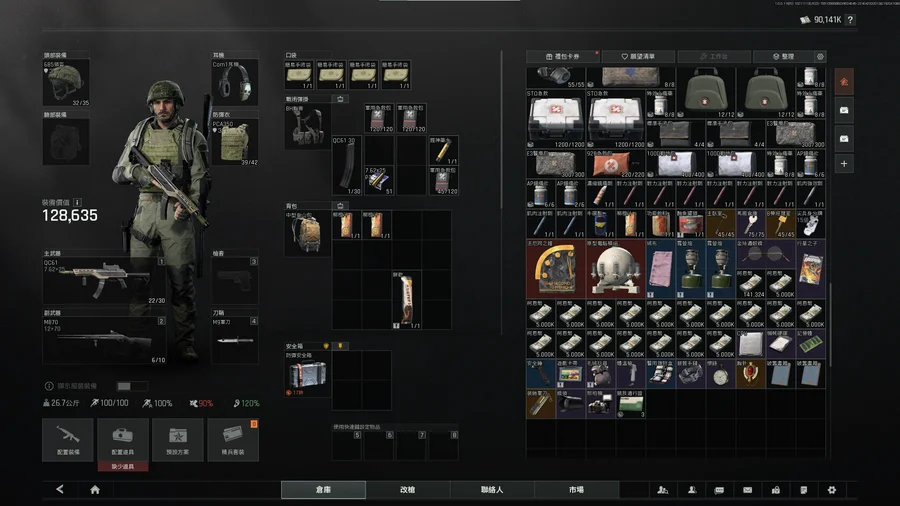The image size is (900, 506).
Task: Select the orange main stash page icon
Action: (844, 82)
